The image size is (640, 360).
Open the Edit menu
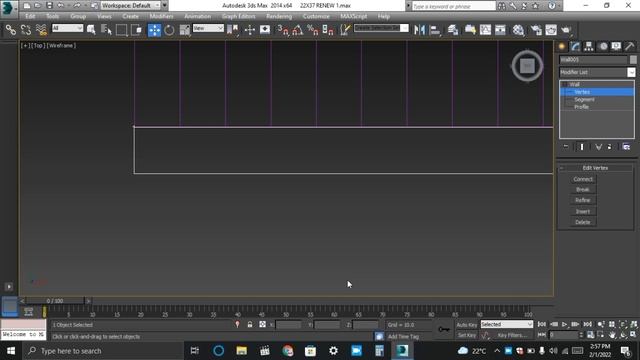[30, 16]
